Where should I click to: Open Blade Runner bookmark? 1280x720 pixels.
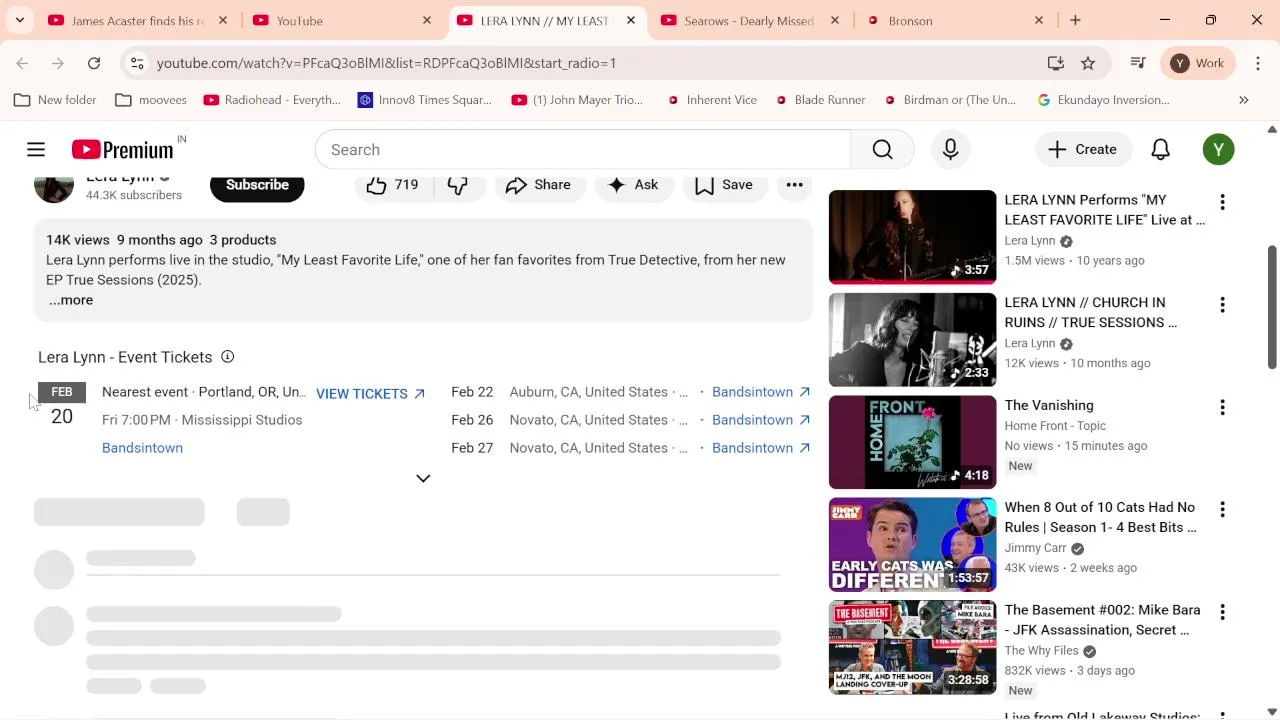[x=818, y=100]
